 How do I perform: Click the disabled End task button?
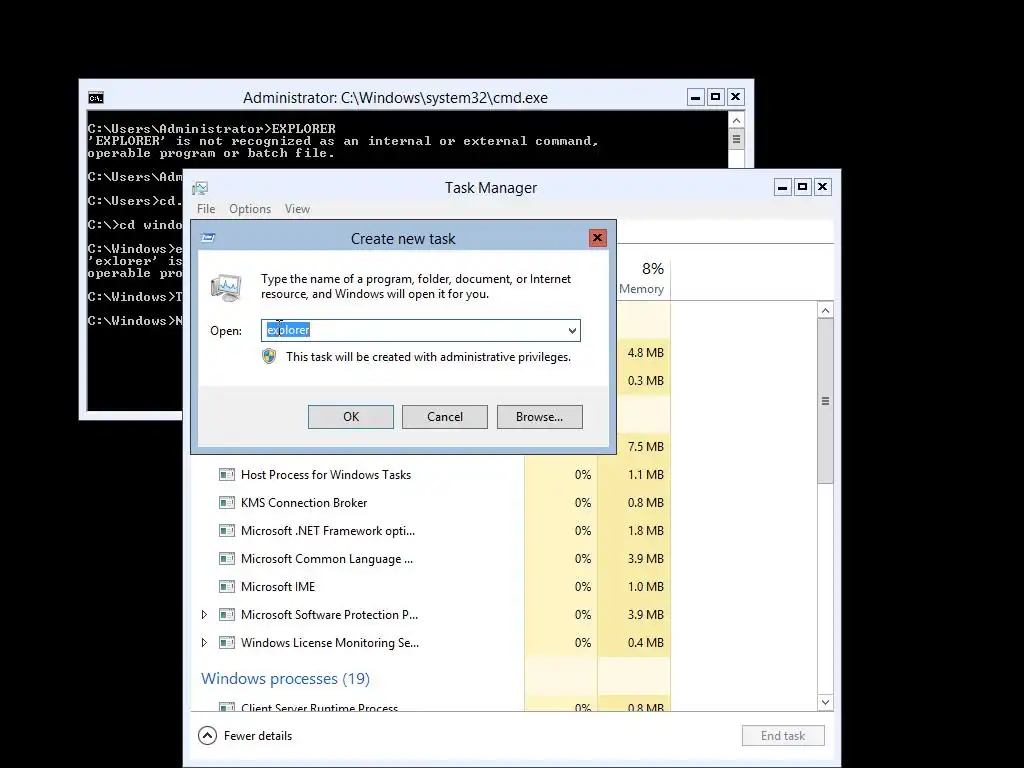point(783,736)
